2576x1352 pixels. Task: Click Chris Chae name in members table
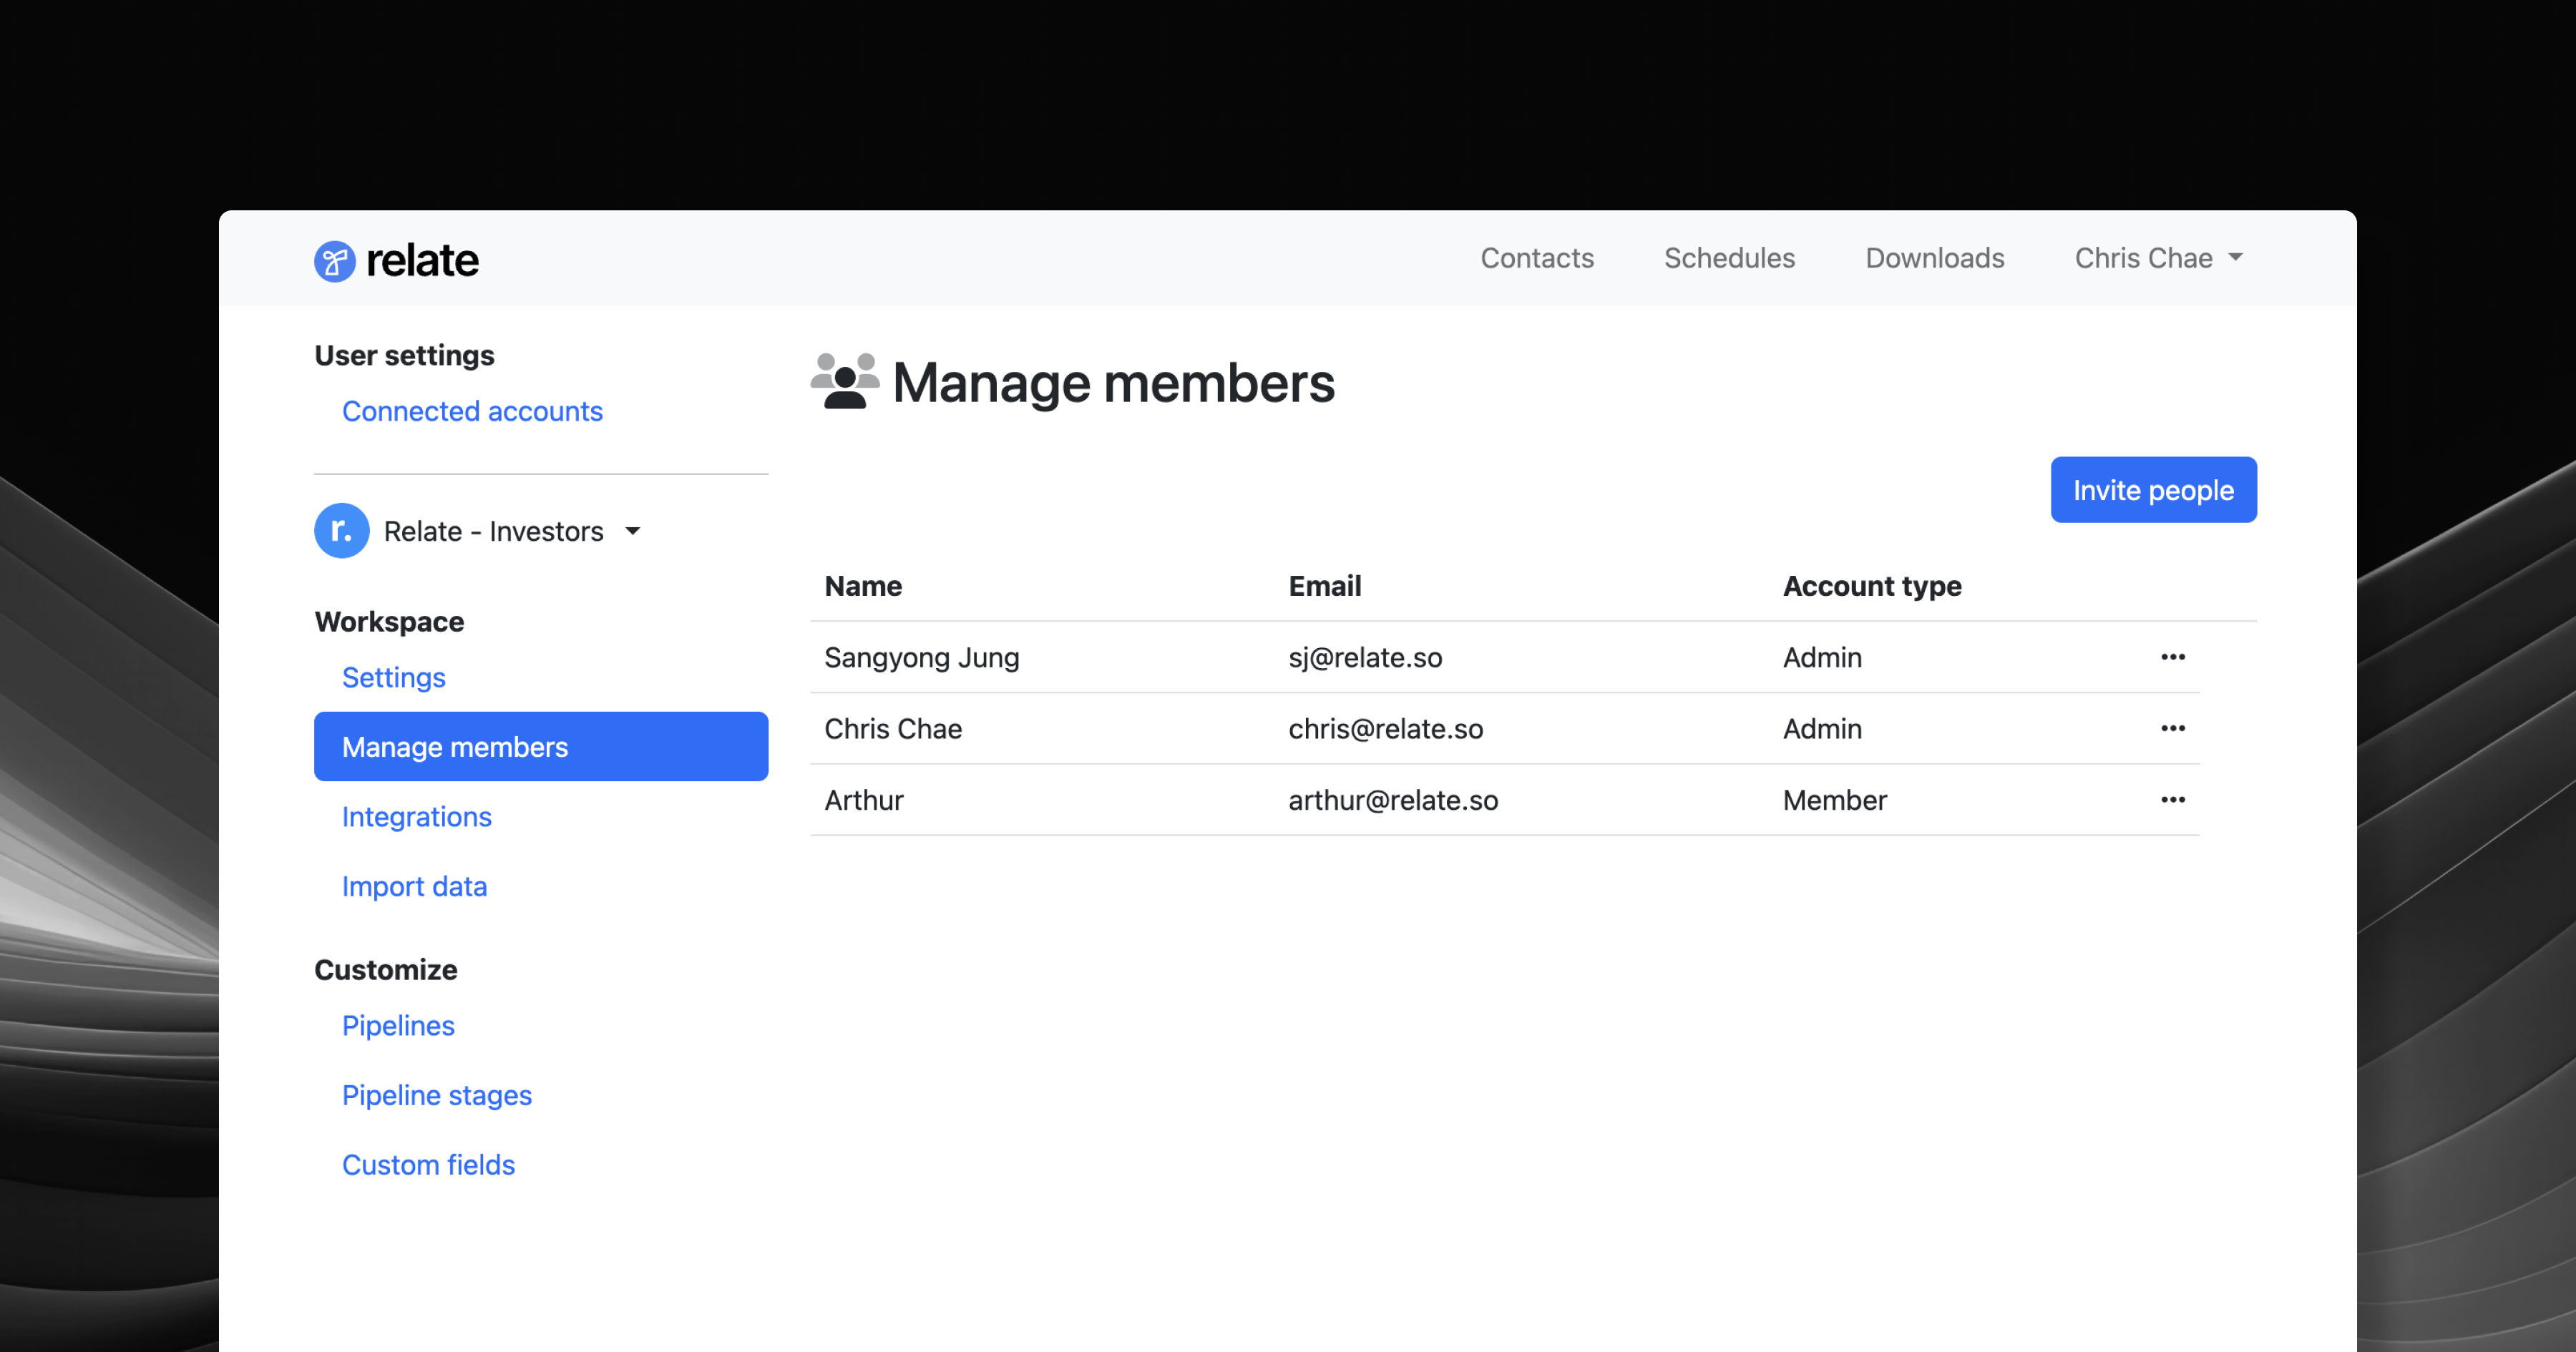(893, 728)
